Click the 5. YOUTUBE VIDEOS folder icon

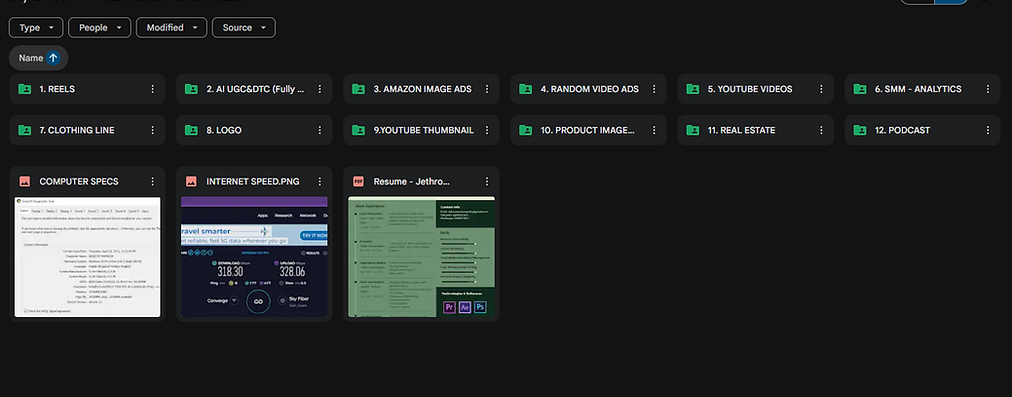coord(693,89)
